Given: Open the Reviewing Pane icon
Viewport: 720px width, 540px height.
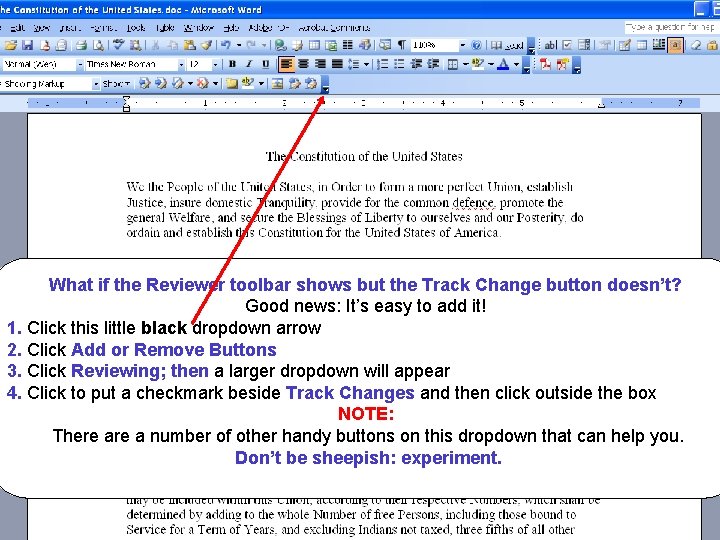Looking at the screenshot, I should point(277,84).
